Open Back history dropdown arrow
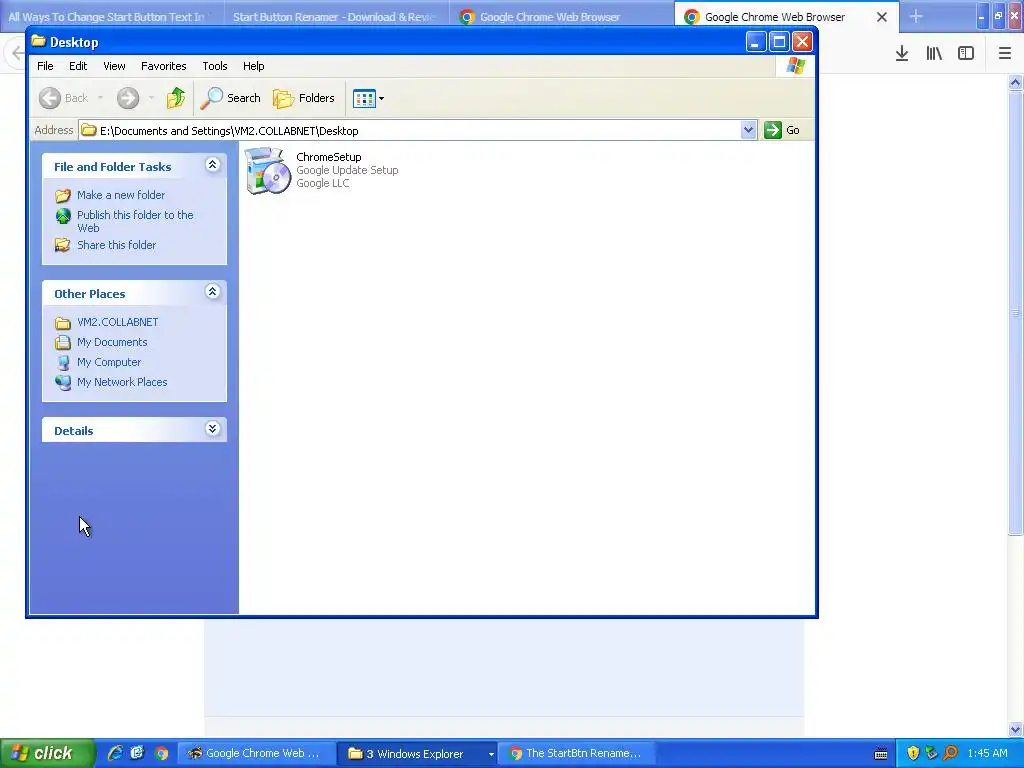The height and width of the screenshot is (768, 1024). point(100,98)
